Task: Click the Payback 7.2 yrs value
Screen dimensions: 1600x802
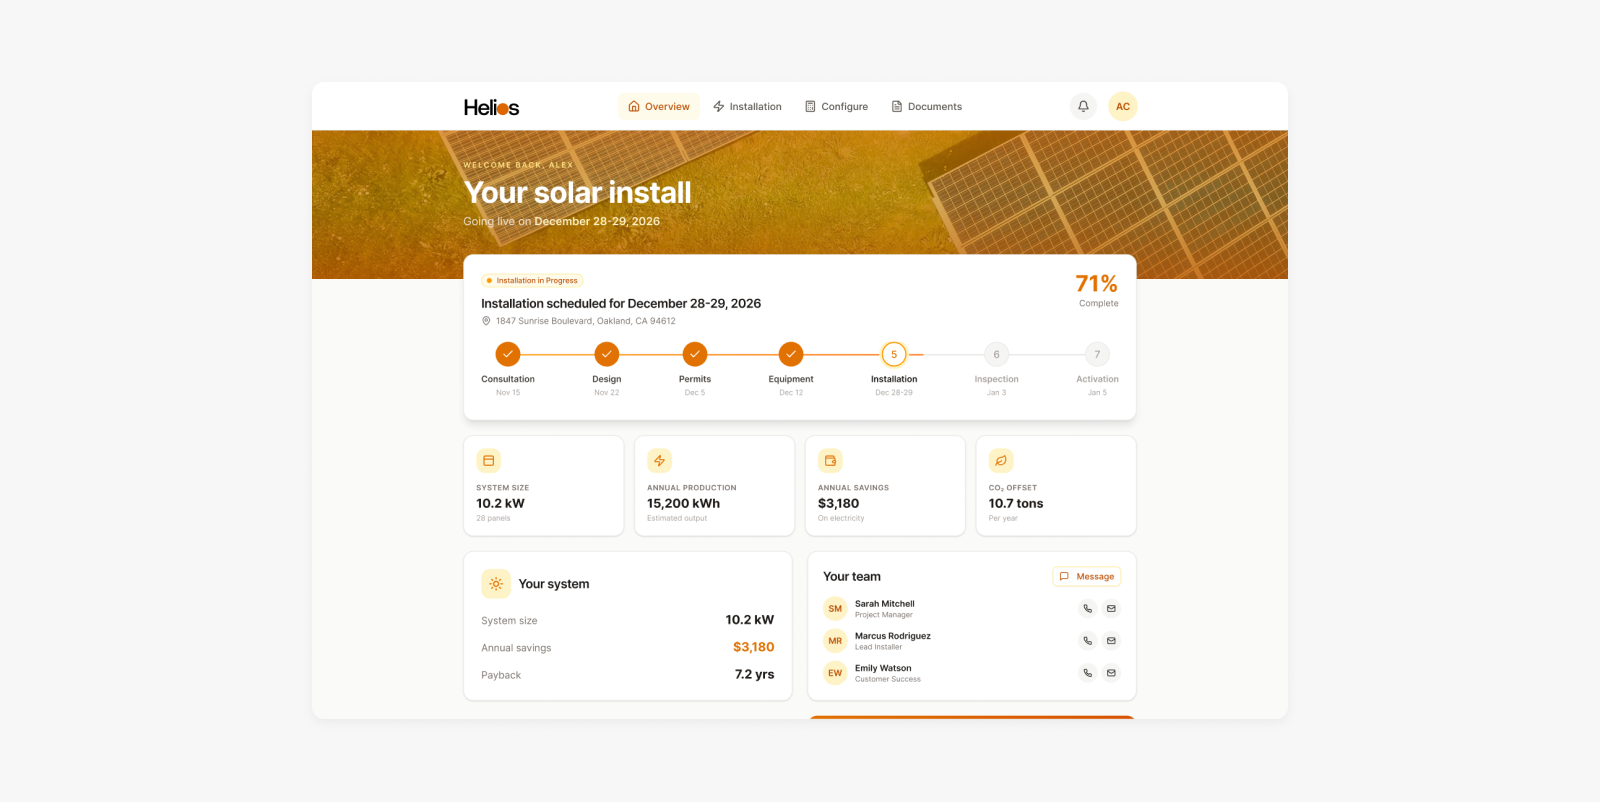Action: (x=754, y=675)
